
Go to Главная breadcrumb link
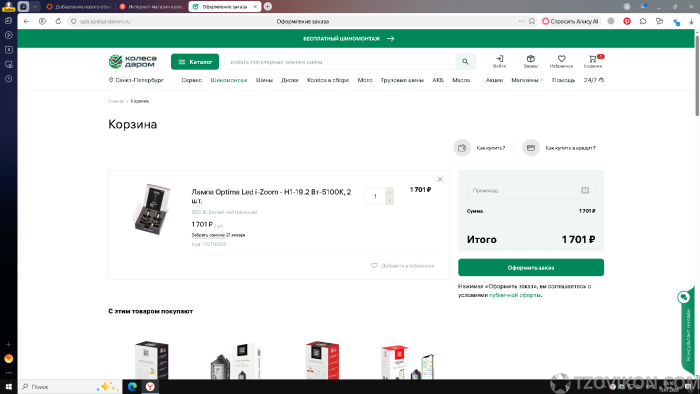pyautogui.click(x=116, y=101)
